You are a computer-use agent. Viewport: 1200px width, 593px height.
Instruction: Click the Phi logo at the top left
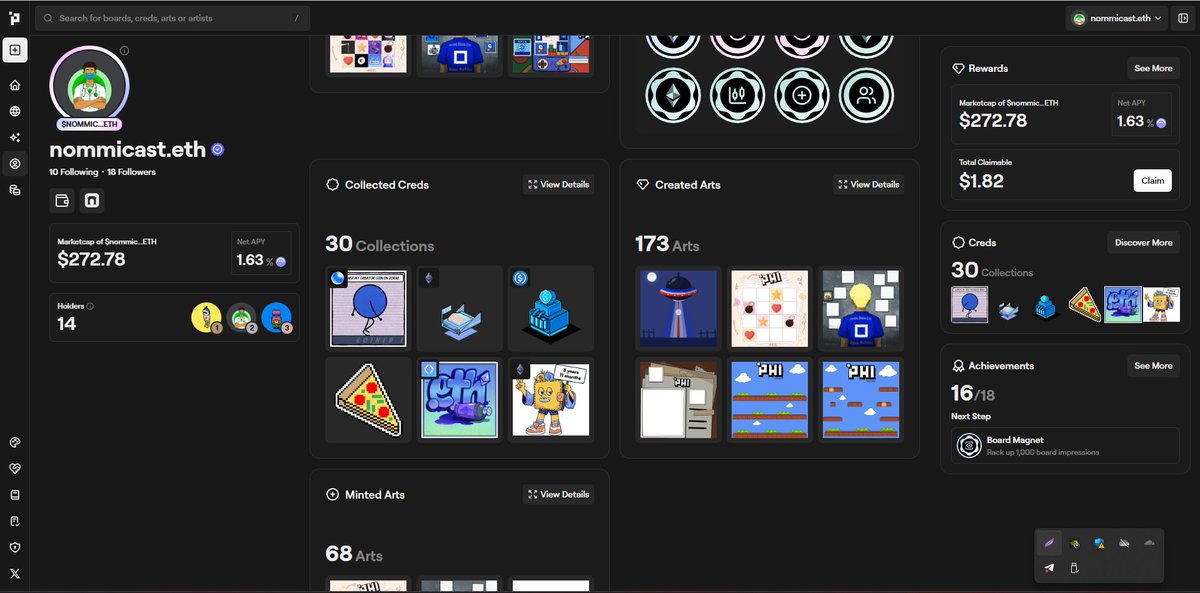coord(14,15)
